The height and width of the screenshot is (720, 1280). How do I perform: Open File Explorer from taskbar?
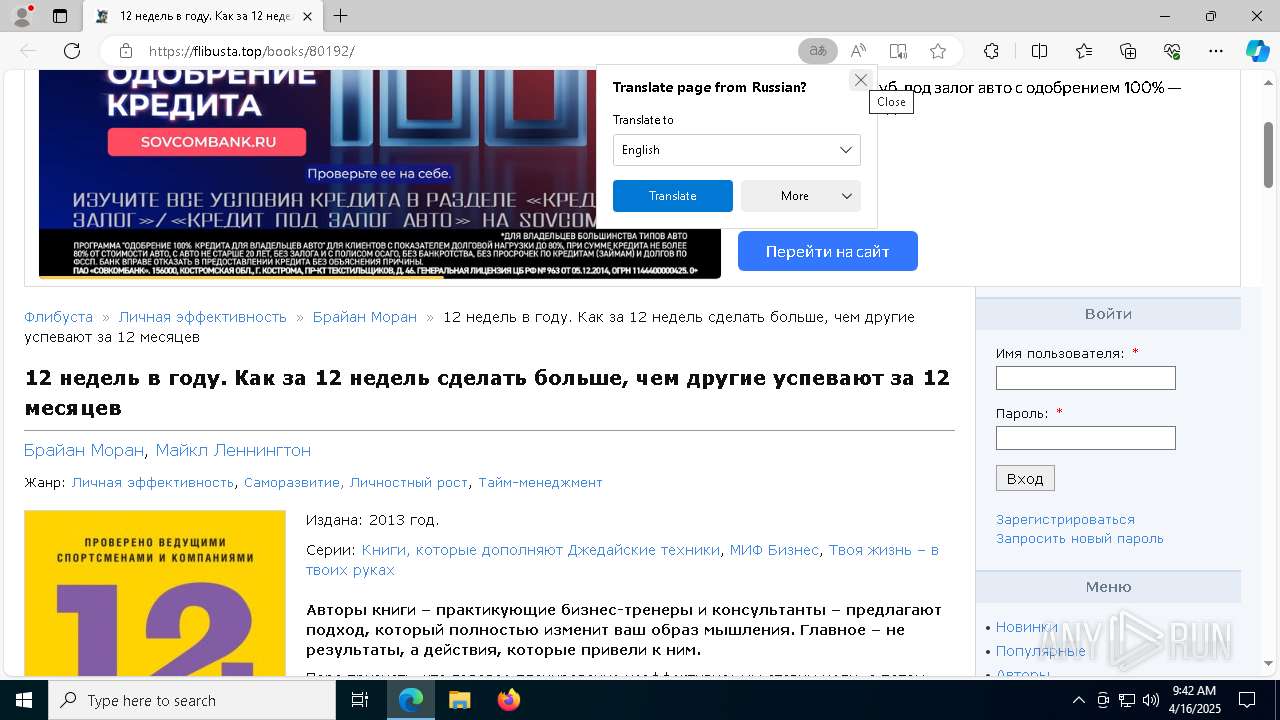coord(459,700)
